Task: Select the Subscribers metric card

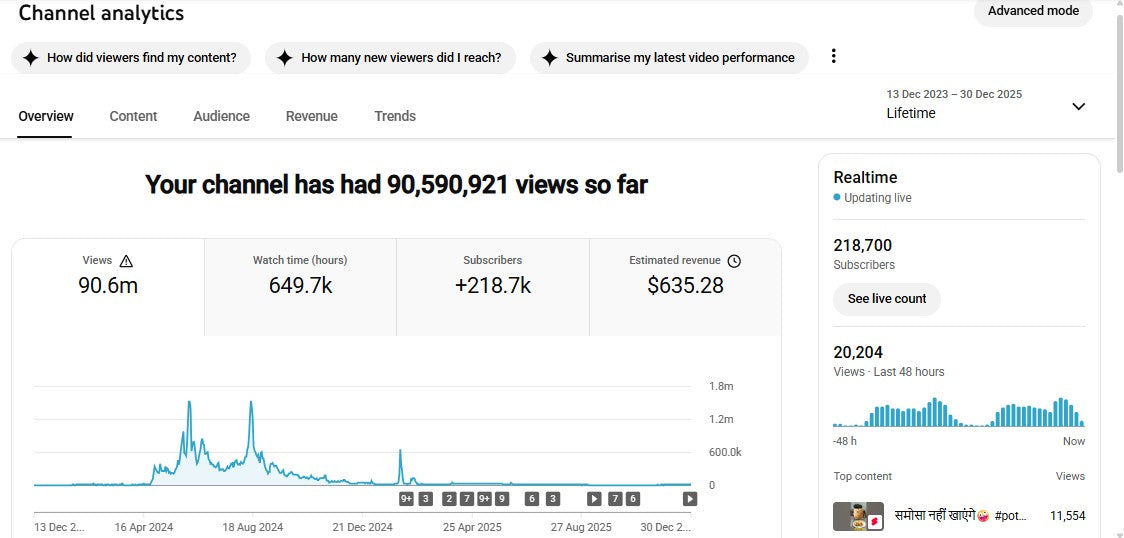Action: pyautogui.click(x=492, y=286)
